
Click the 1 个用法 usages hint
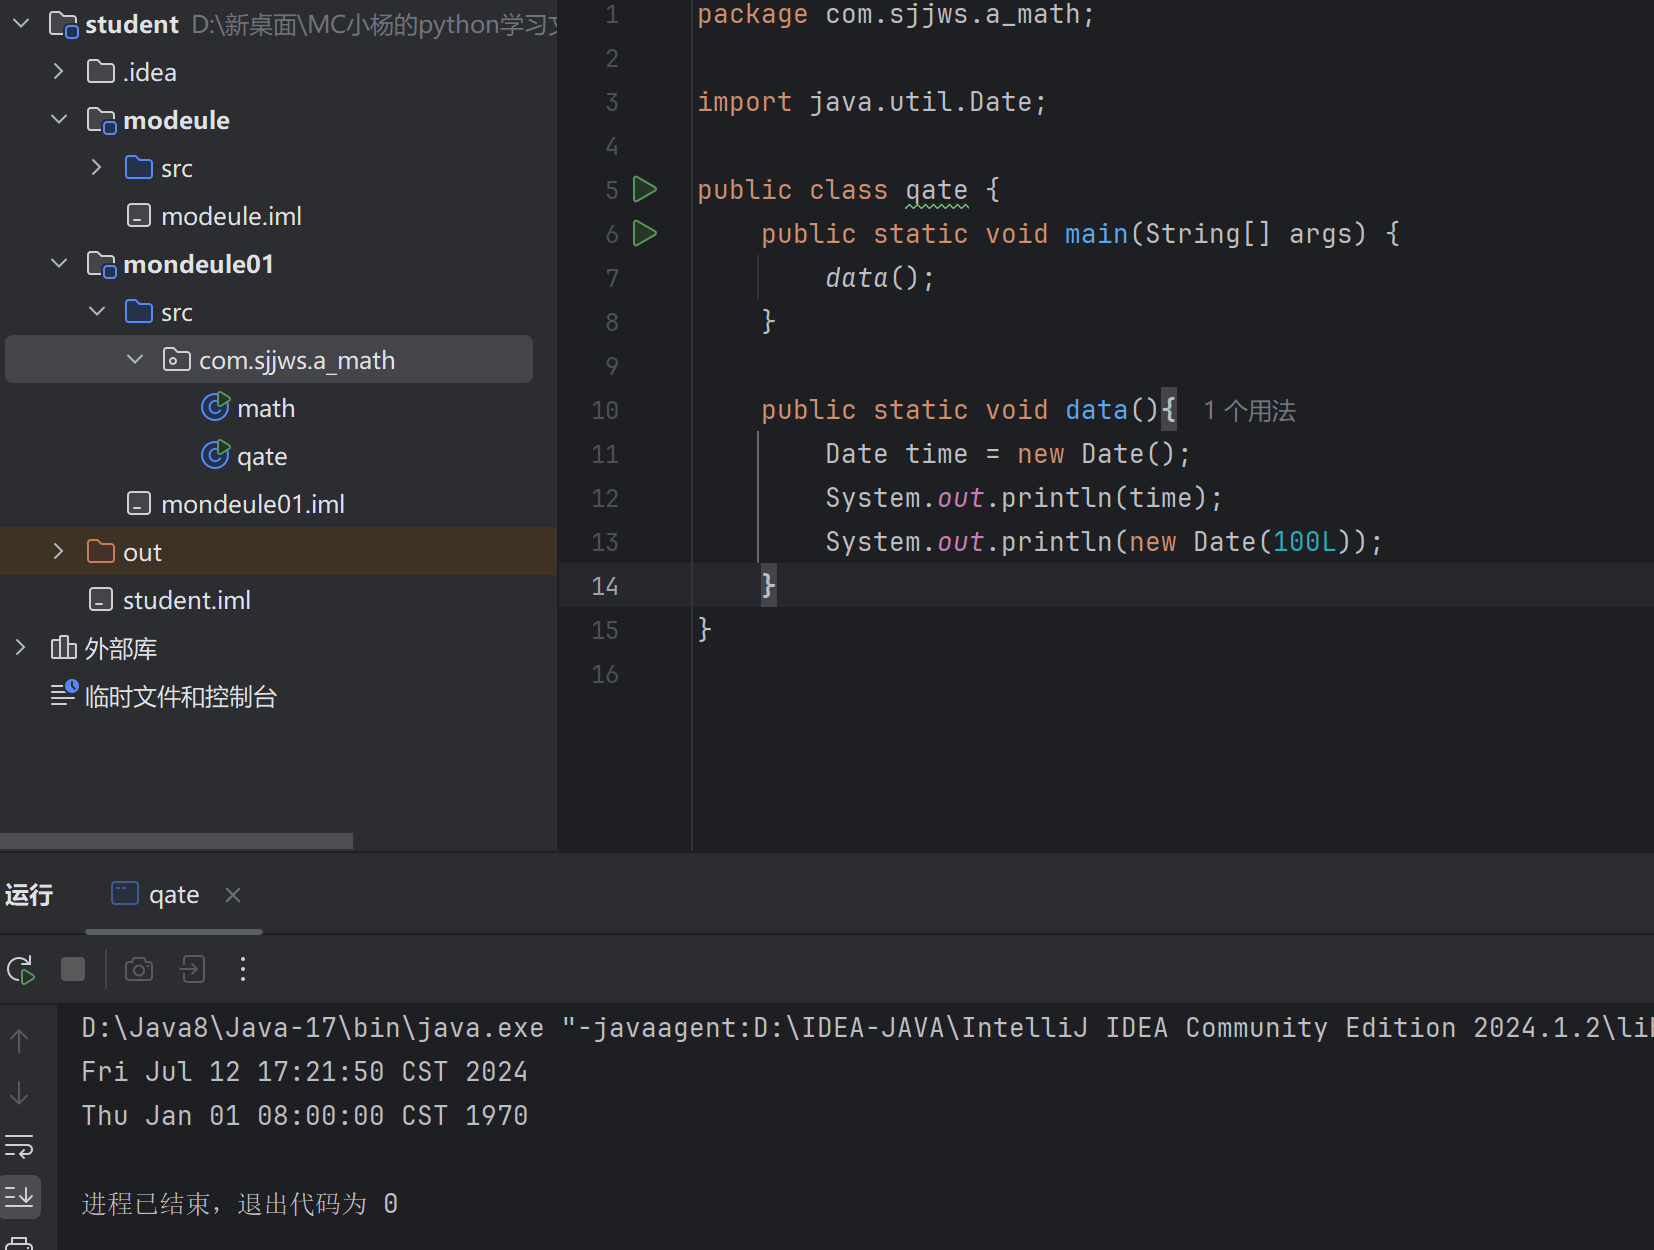1249,411
